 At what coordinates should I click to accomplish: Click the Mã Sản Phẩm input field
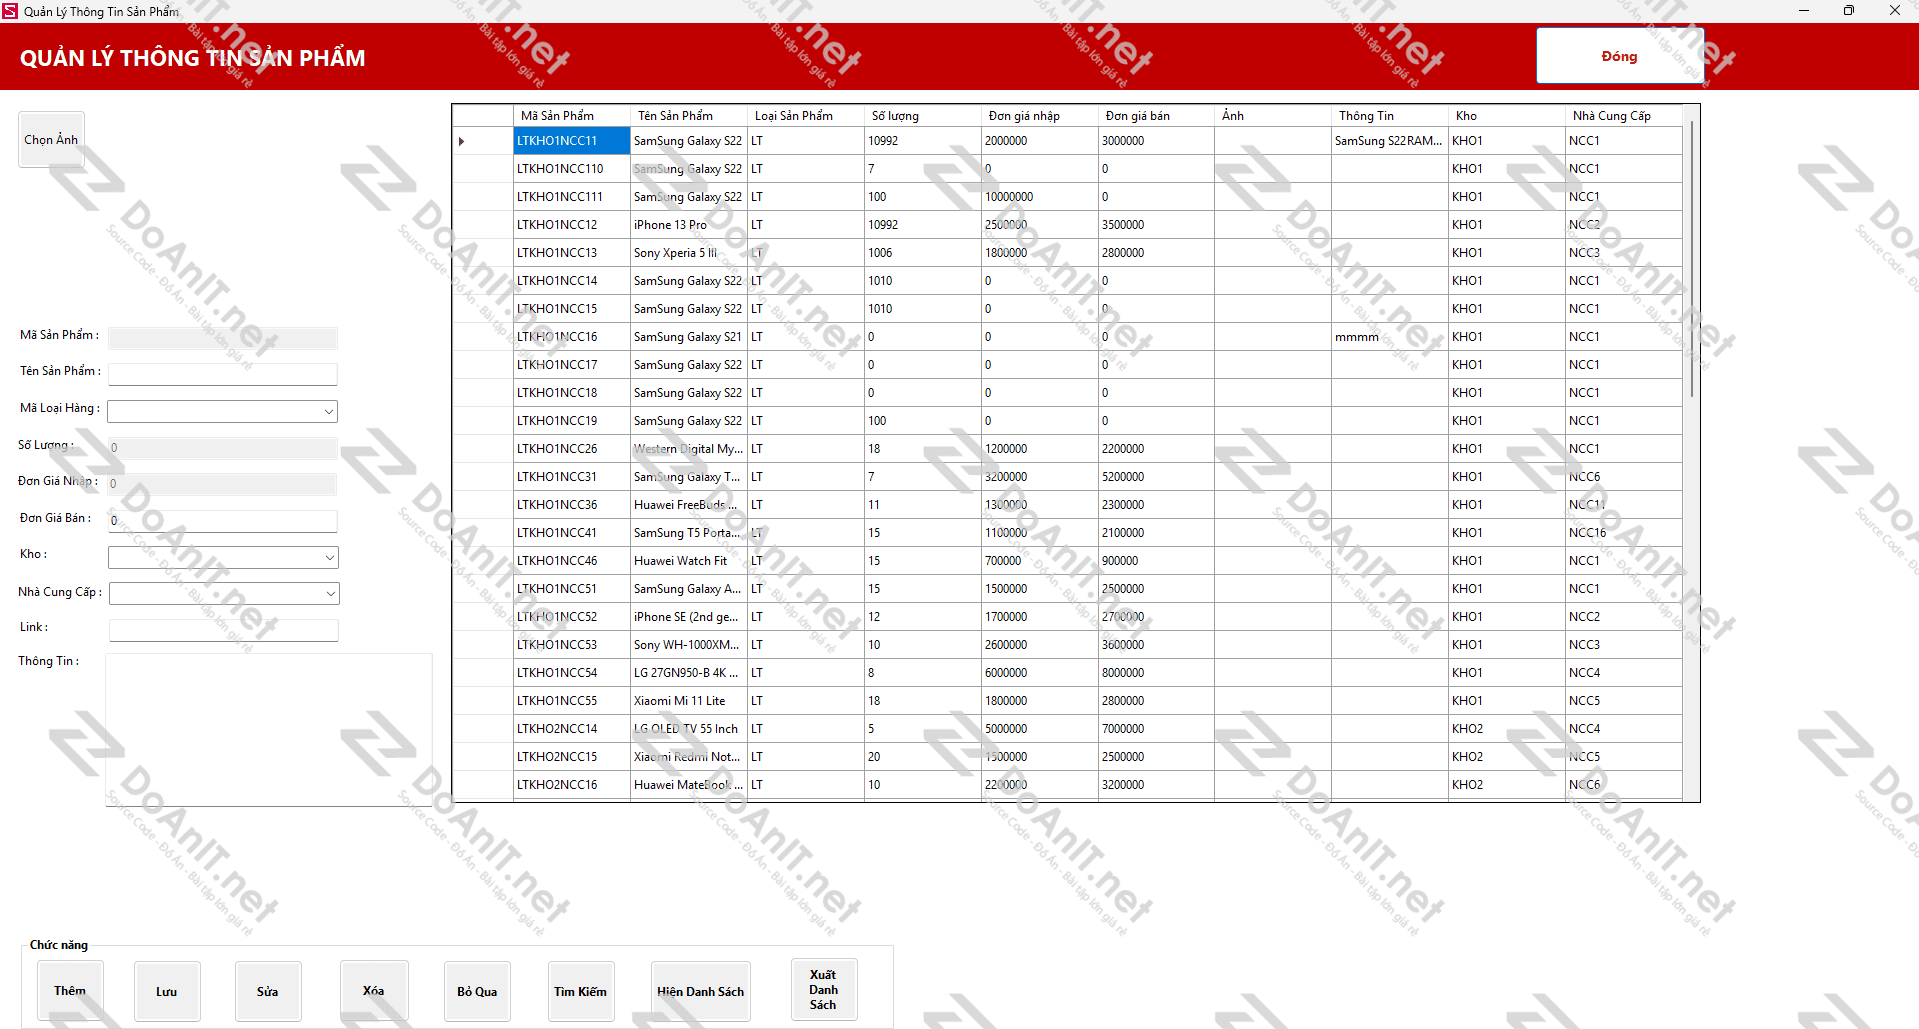(223, 338)
